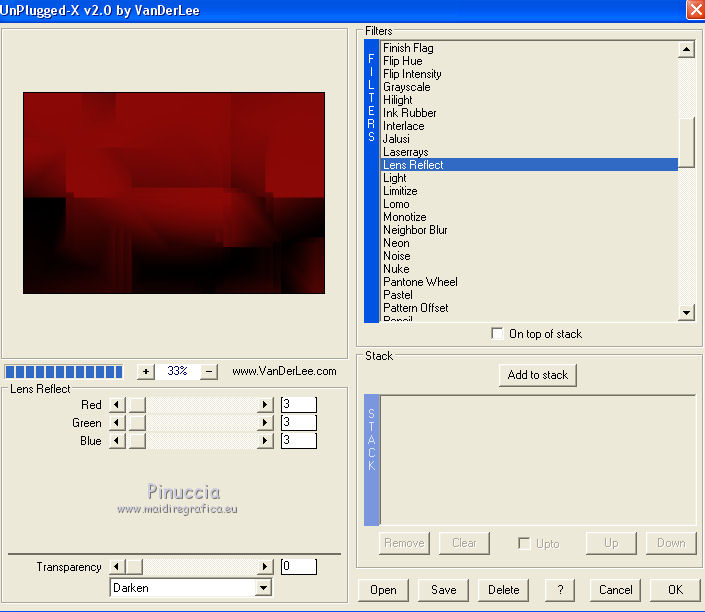Select the Light filter
Screen dimensions: 705x612
(x=529, y=178)
